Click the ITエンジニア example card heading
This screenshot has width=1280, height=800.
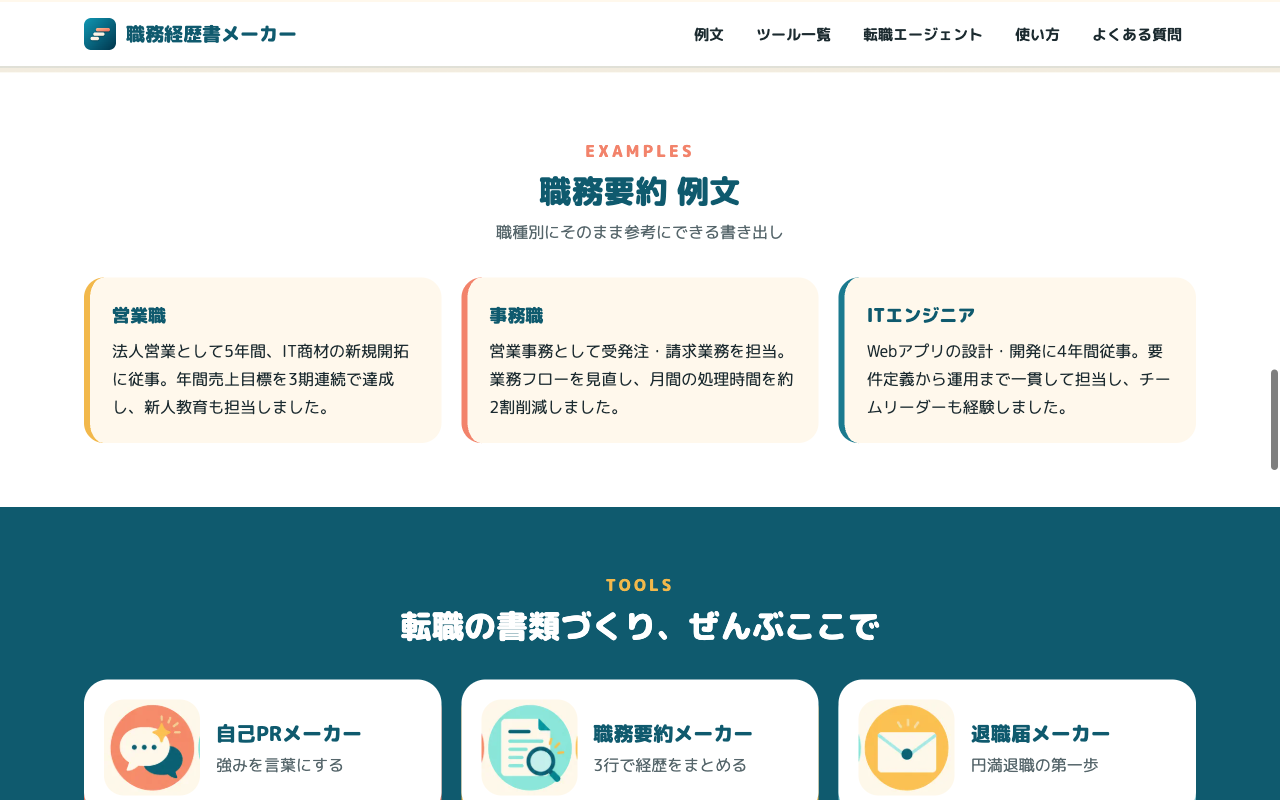pos(921,316)
